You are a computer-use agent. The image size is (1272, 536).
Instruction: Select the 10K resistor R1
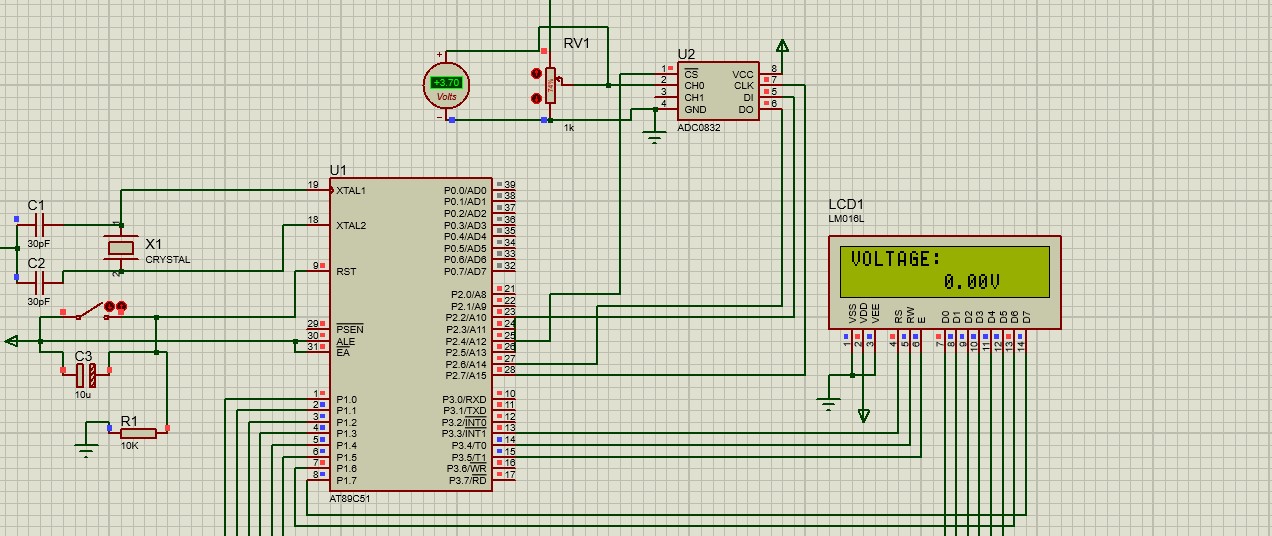[x=137, y=433]
